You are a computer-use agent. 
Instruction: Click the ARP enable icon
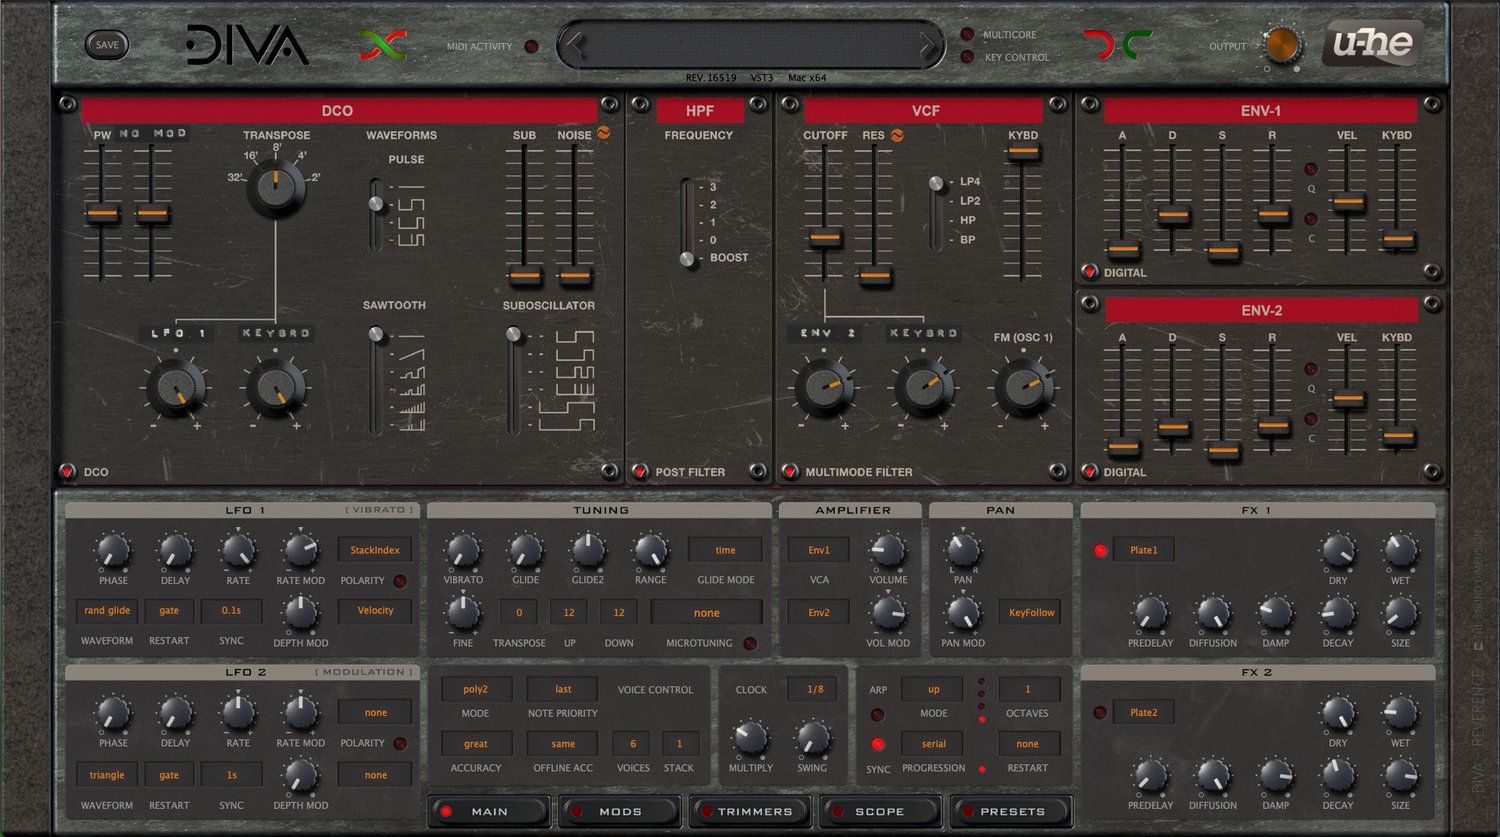point(877,715)
